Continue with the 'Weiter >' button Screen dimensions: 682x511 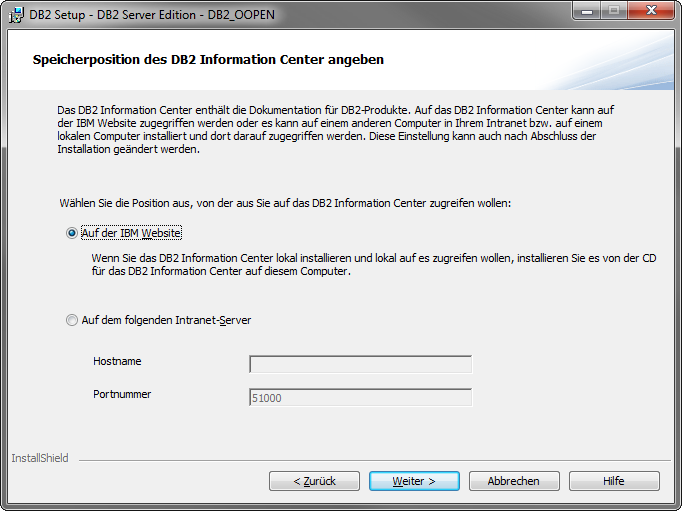click(415, 481)
